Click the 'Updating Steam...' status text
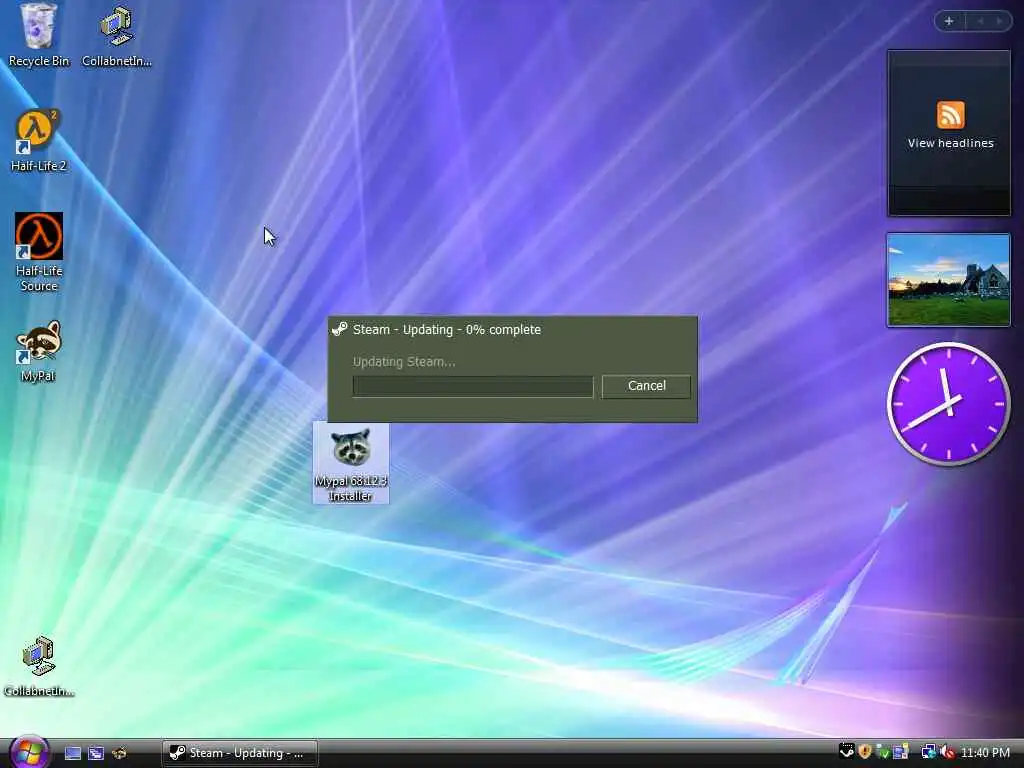This screenshot has height=768, width=1024. [404, 362]
